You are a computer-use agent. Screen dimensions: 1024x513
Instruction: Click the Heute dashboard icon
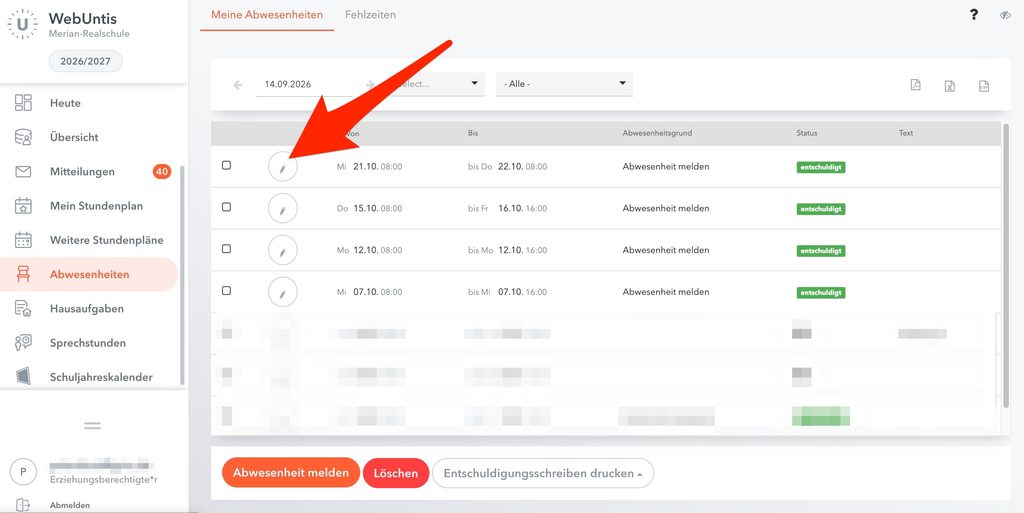(23, 102)
